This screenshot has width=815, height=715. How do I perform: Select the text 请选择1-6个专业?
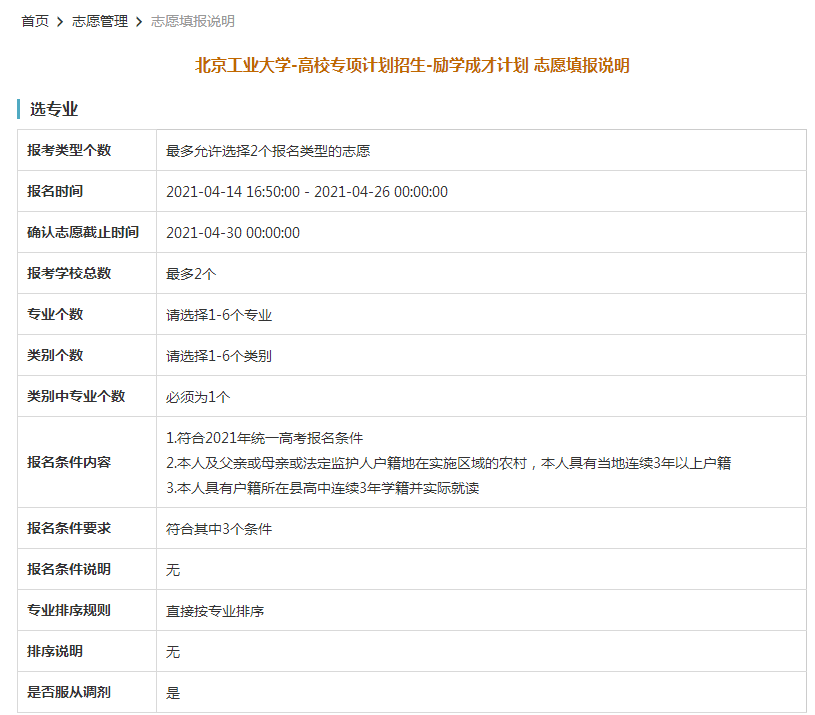point(219,315)
